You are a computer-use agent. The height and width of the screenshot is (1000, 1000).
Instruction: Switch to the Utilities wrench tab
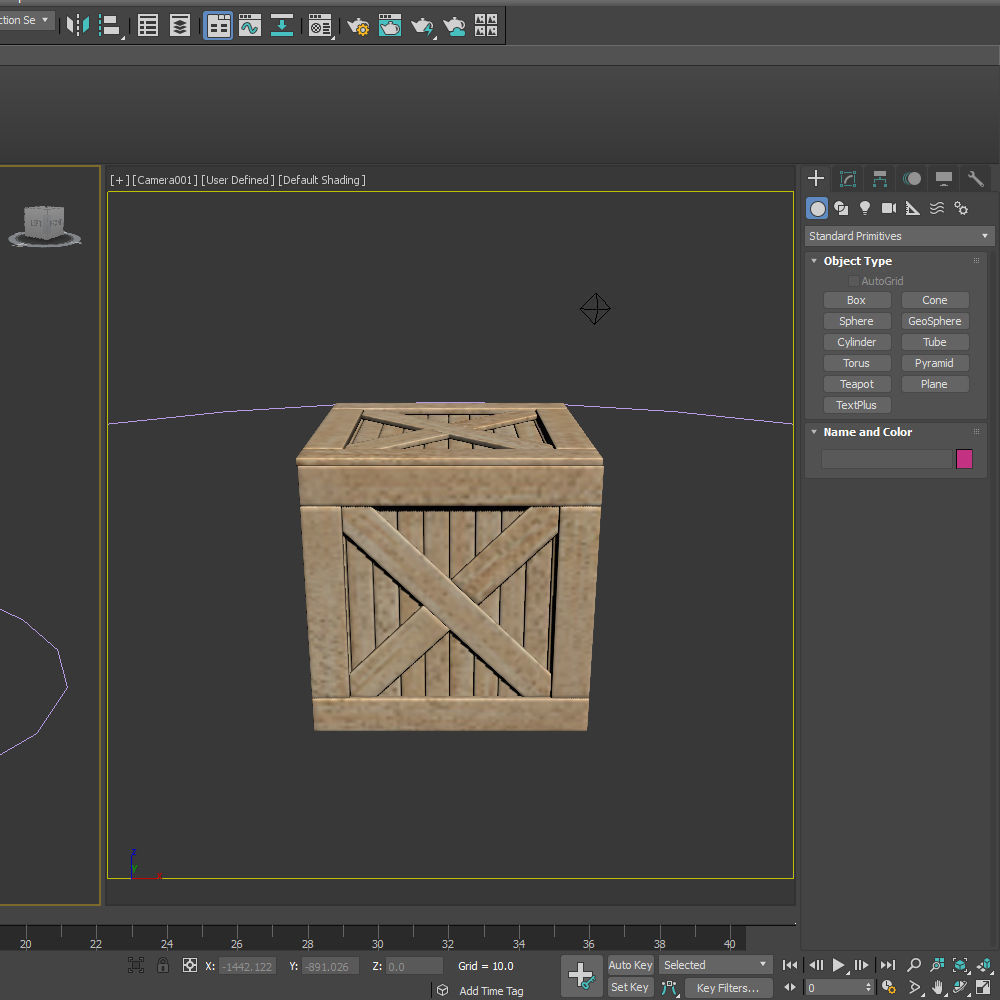976,179
